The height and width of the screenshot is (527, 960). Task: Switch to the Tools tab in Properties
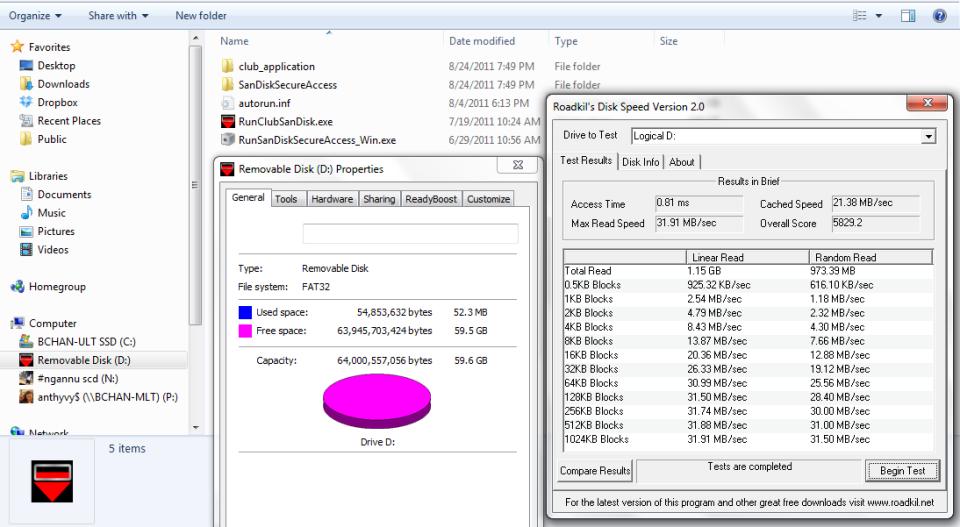coord(286,199)
